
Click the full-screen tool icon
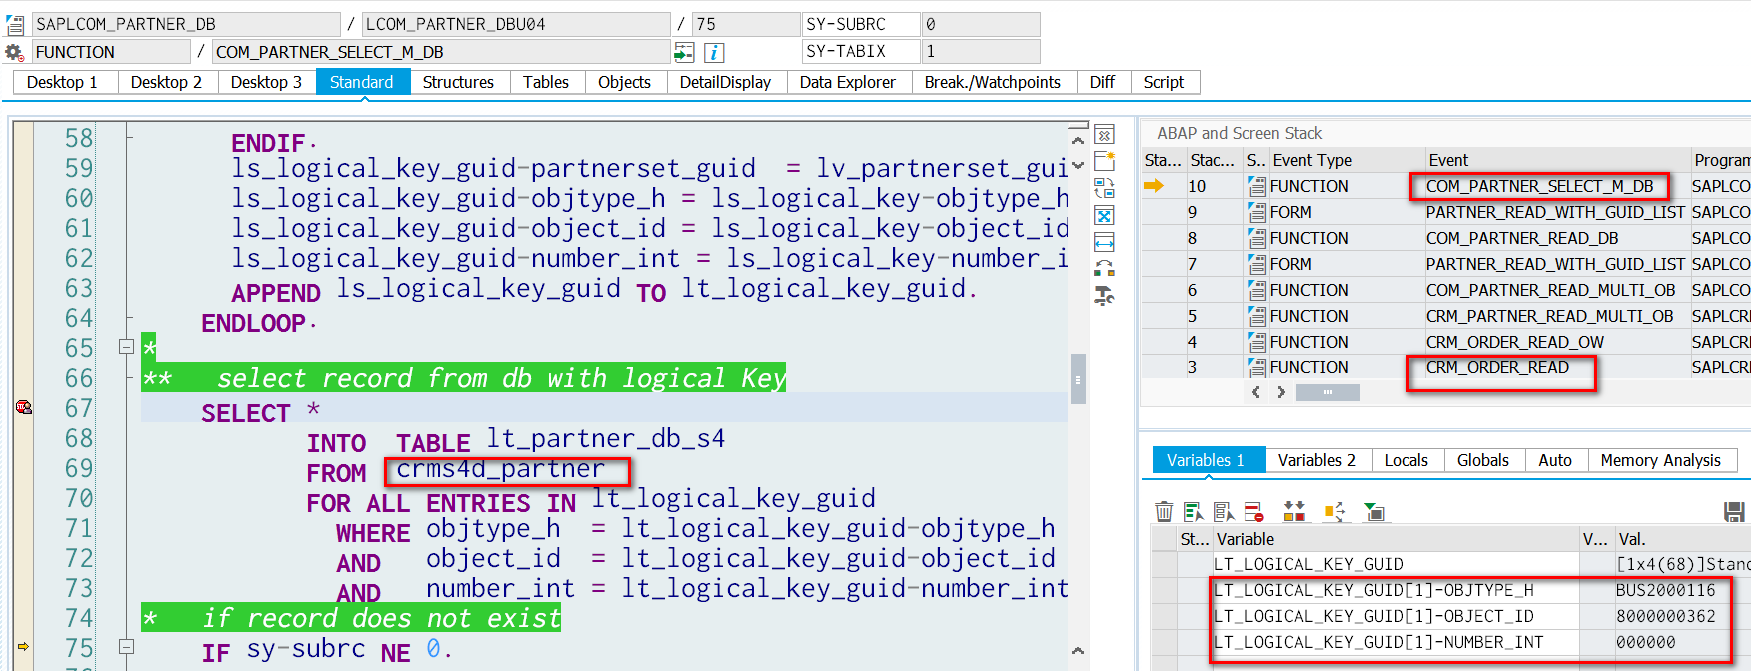(x=1104, y=215)
